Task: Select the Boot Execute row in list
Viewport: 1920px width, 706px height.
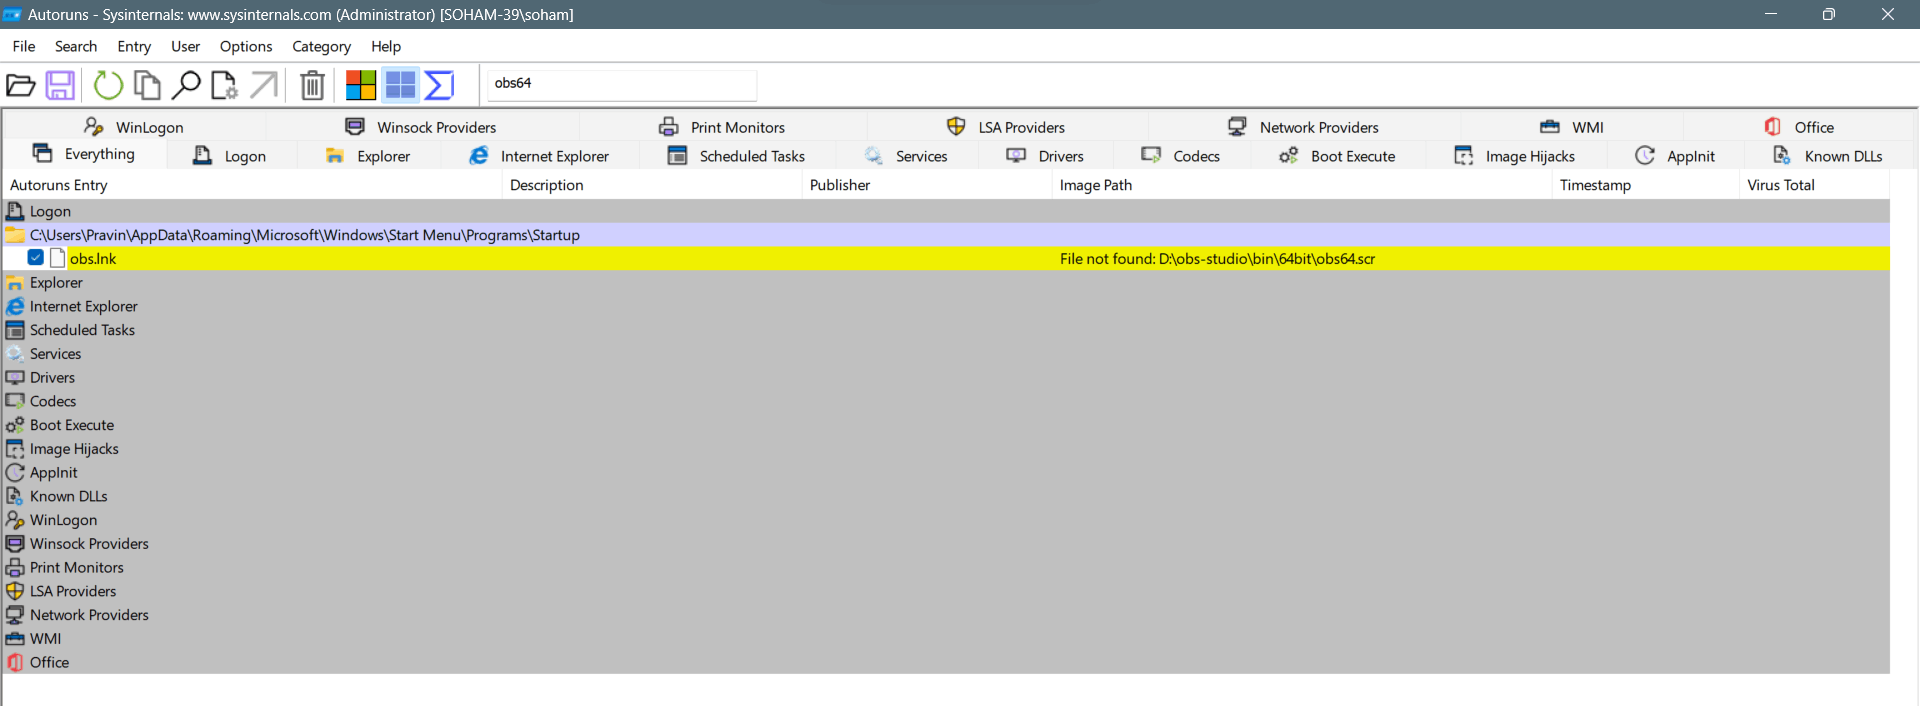Action: tap(946, 425)
